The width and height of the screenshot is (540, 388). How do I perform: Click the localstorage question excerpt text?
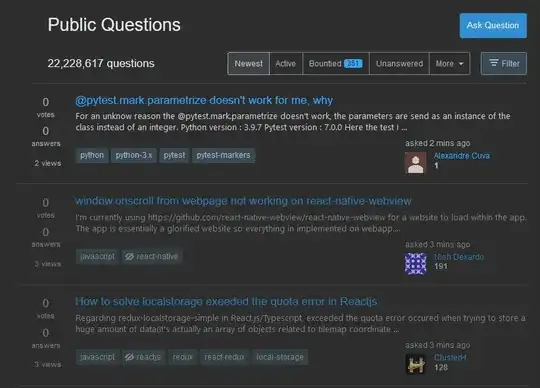[300, 324]
